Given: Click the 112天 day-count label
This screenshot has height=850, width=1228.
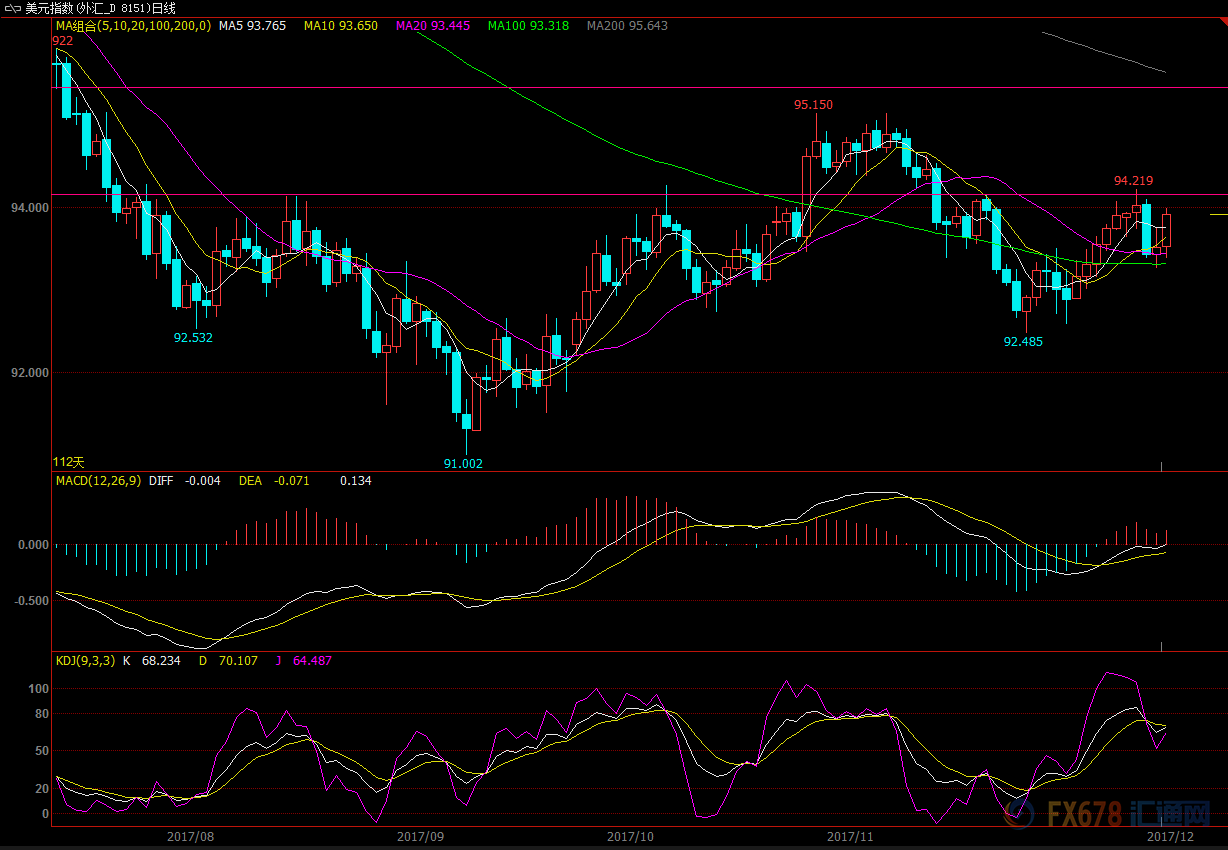Looking at the screenshot, I should [69, 461].
